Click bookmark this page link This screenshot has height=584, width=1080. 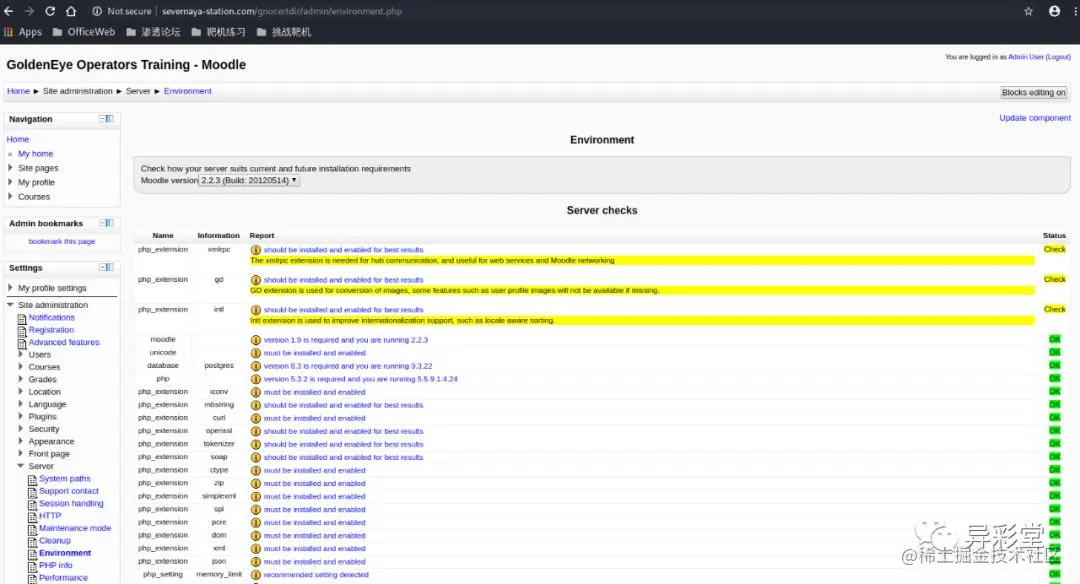pyautogui.click(x=62, y=241)
